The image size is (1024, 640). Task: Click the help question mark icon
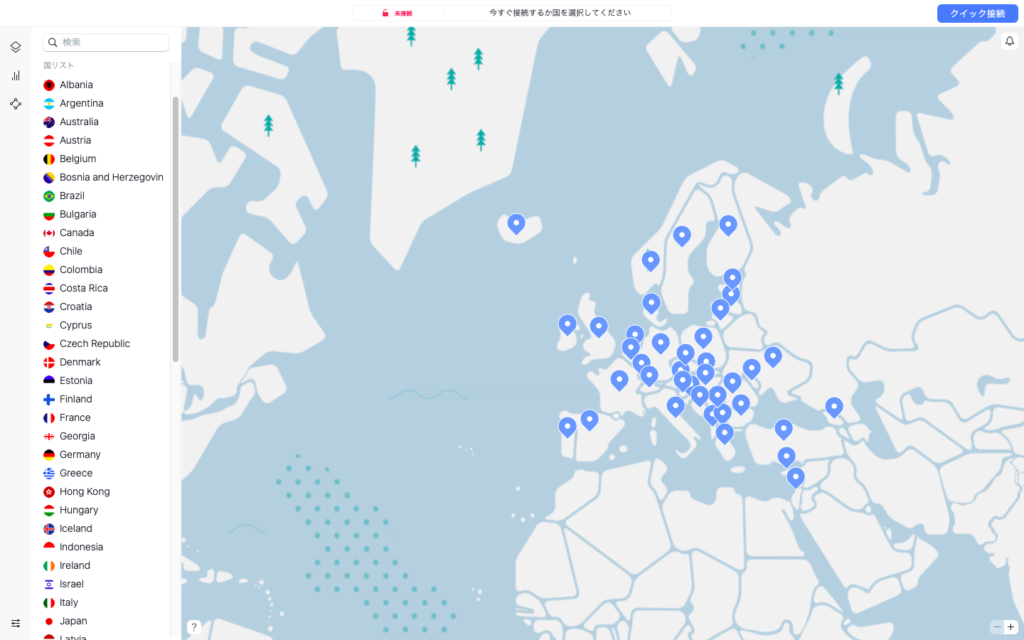pyautogui.click(x=194, y=627)
